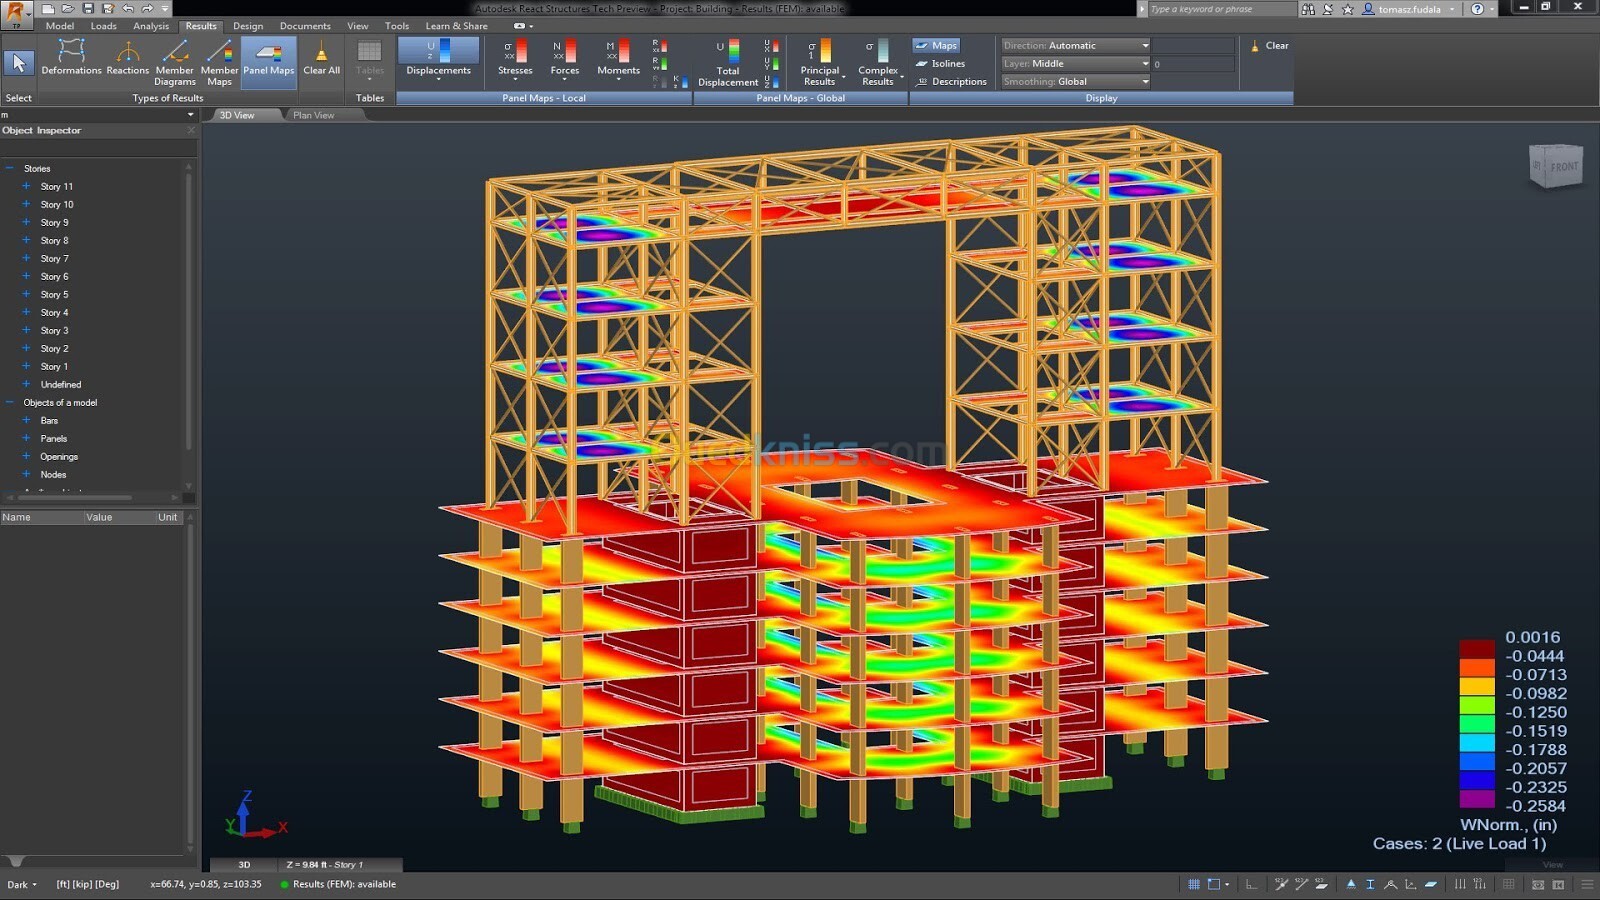Viewport: 1600px width, 900px height.
Task: Expand the Story 11 tree node
Action: [x=26, y=186]
